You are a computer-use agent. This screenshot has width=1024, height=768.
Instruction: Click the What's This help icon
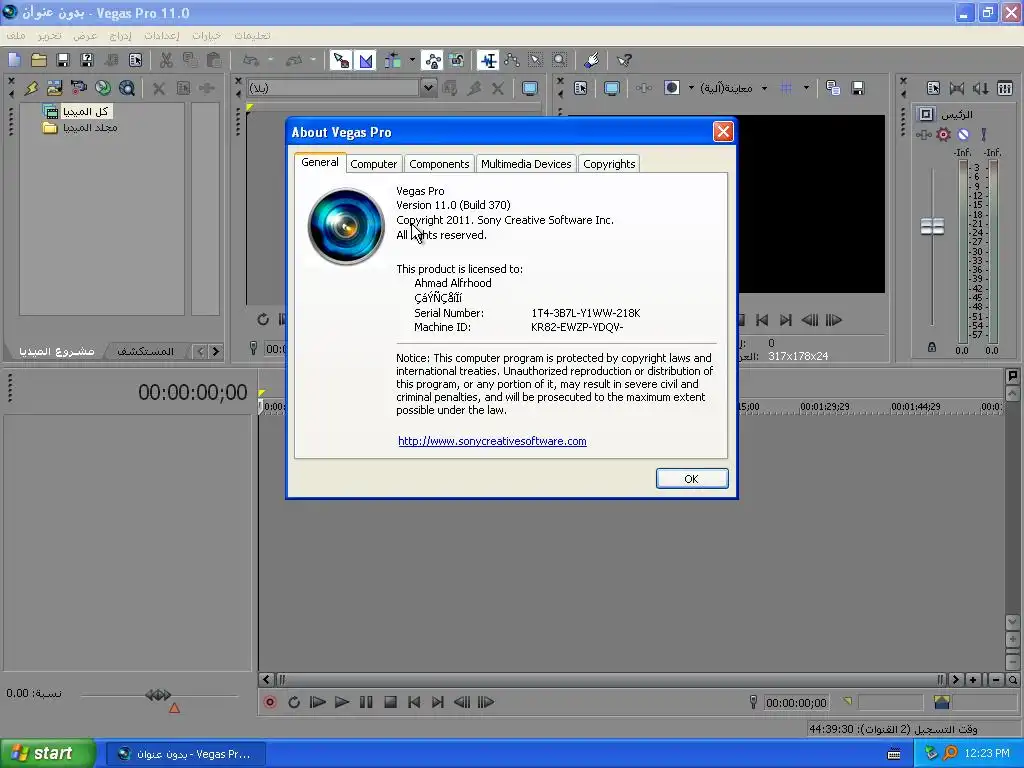click(x=624, y=60)
